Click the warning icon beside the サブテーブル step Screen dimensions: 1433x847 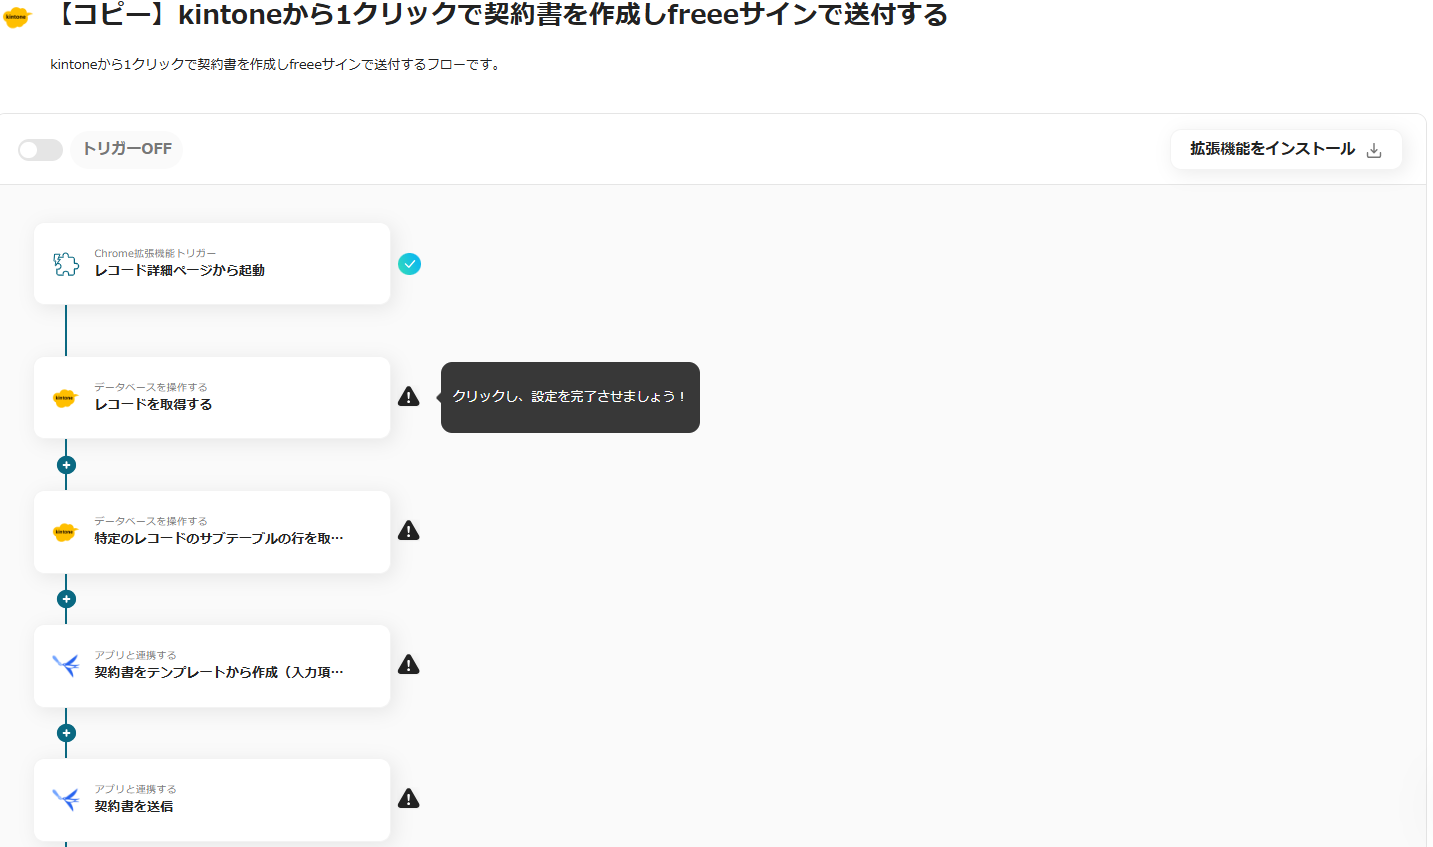(x=409, y=531)
